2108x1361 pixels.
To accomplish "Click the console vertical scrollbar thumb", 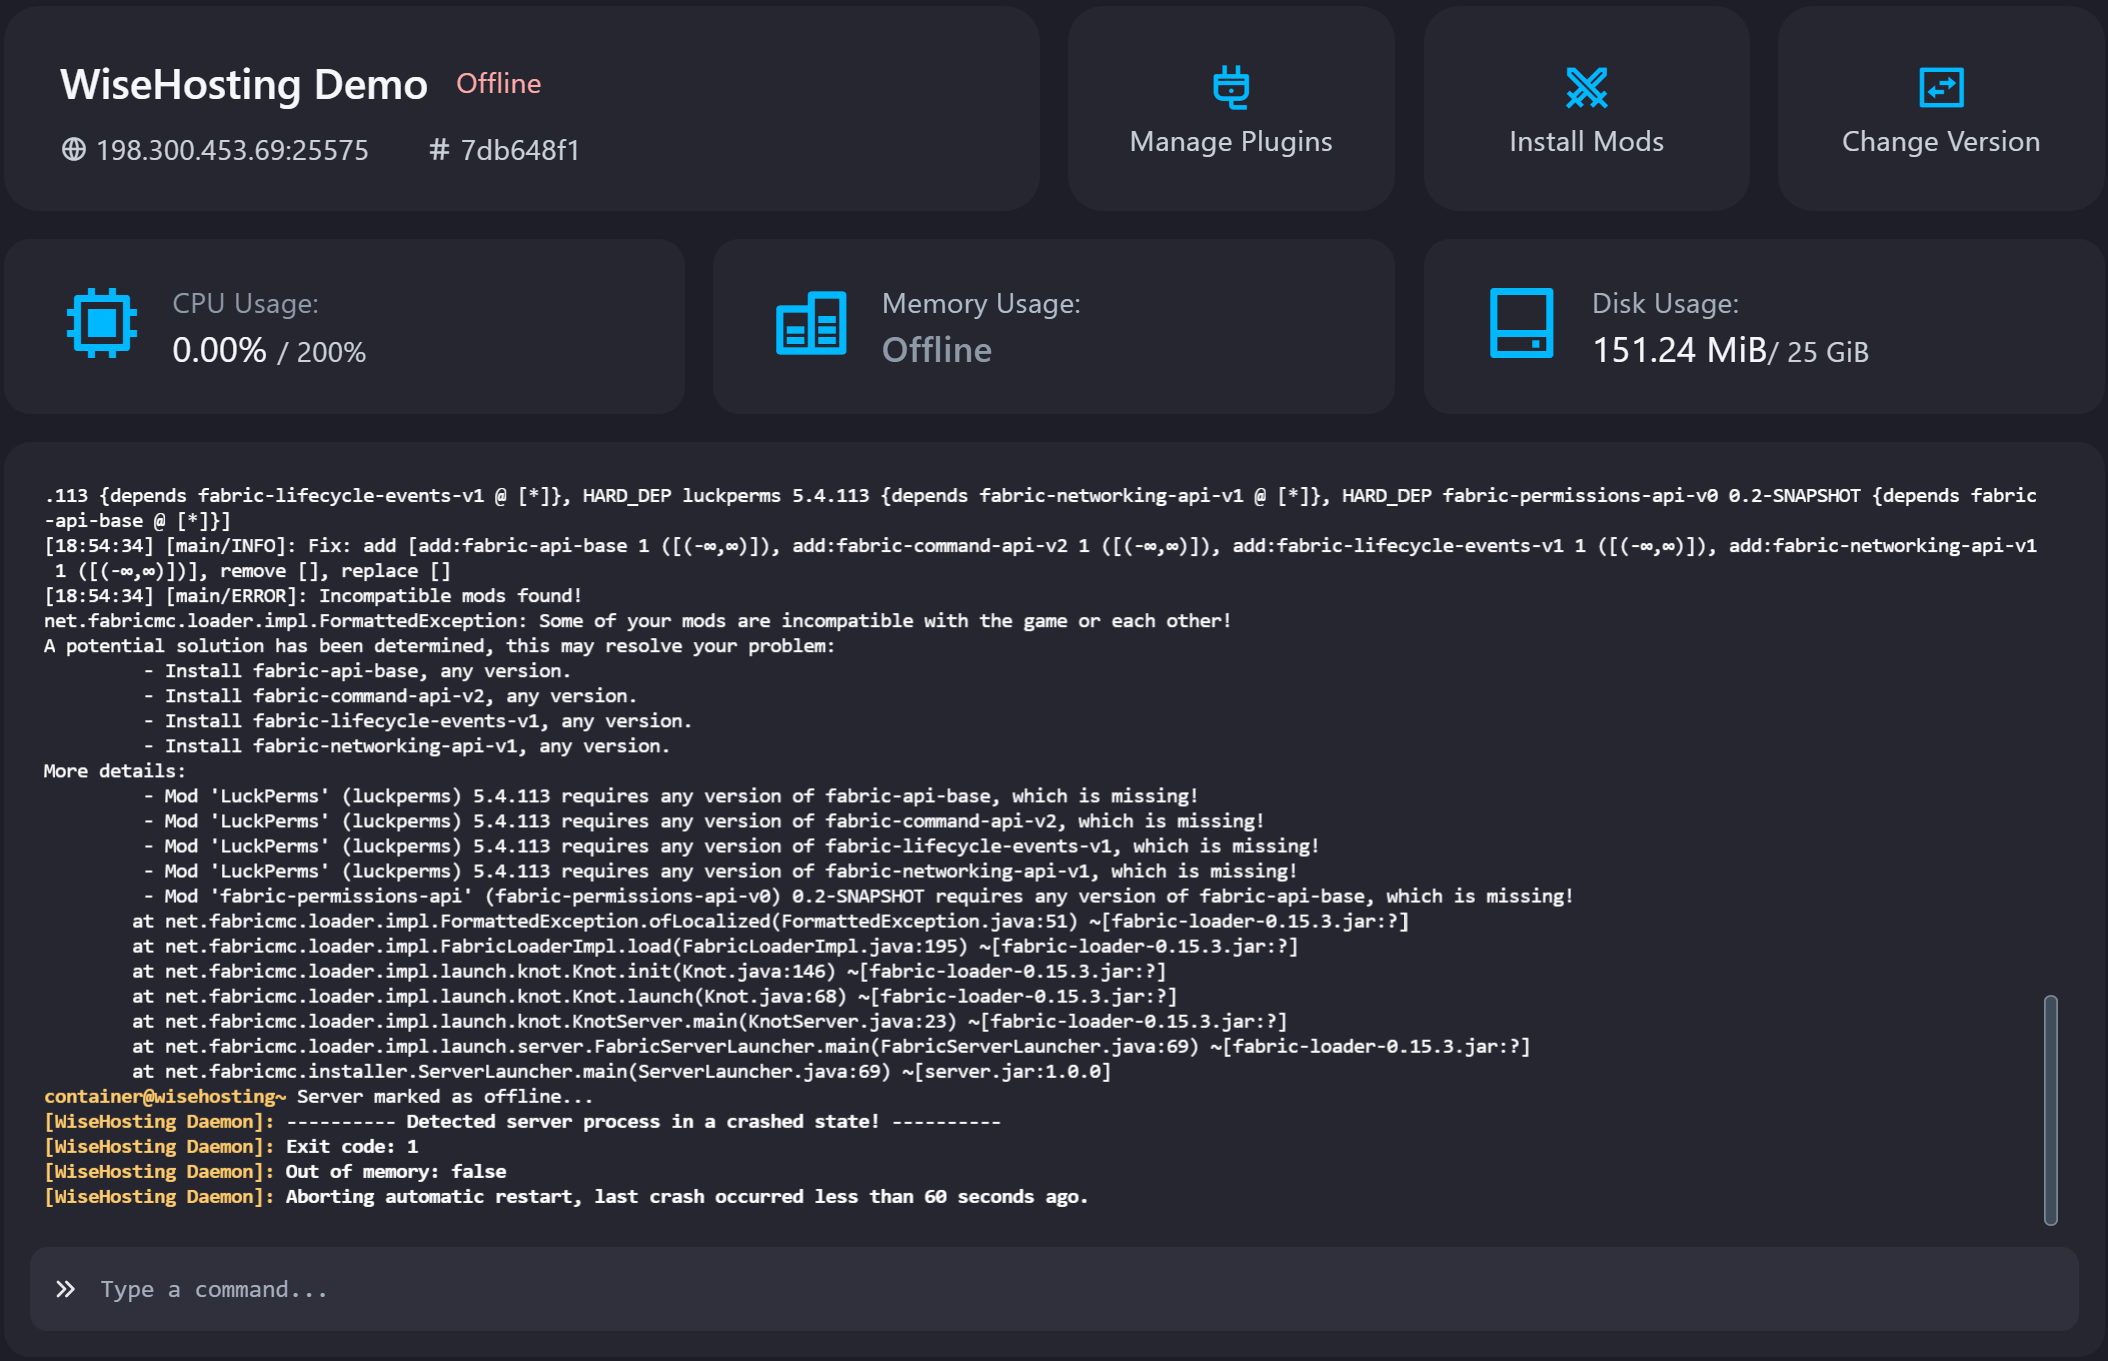I will 2050,1109.
